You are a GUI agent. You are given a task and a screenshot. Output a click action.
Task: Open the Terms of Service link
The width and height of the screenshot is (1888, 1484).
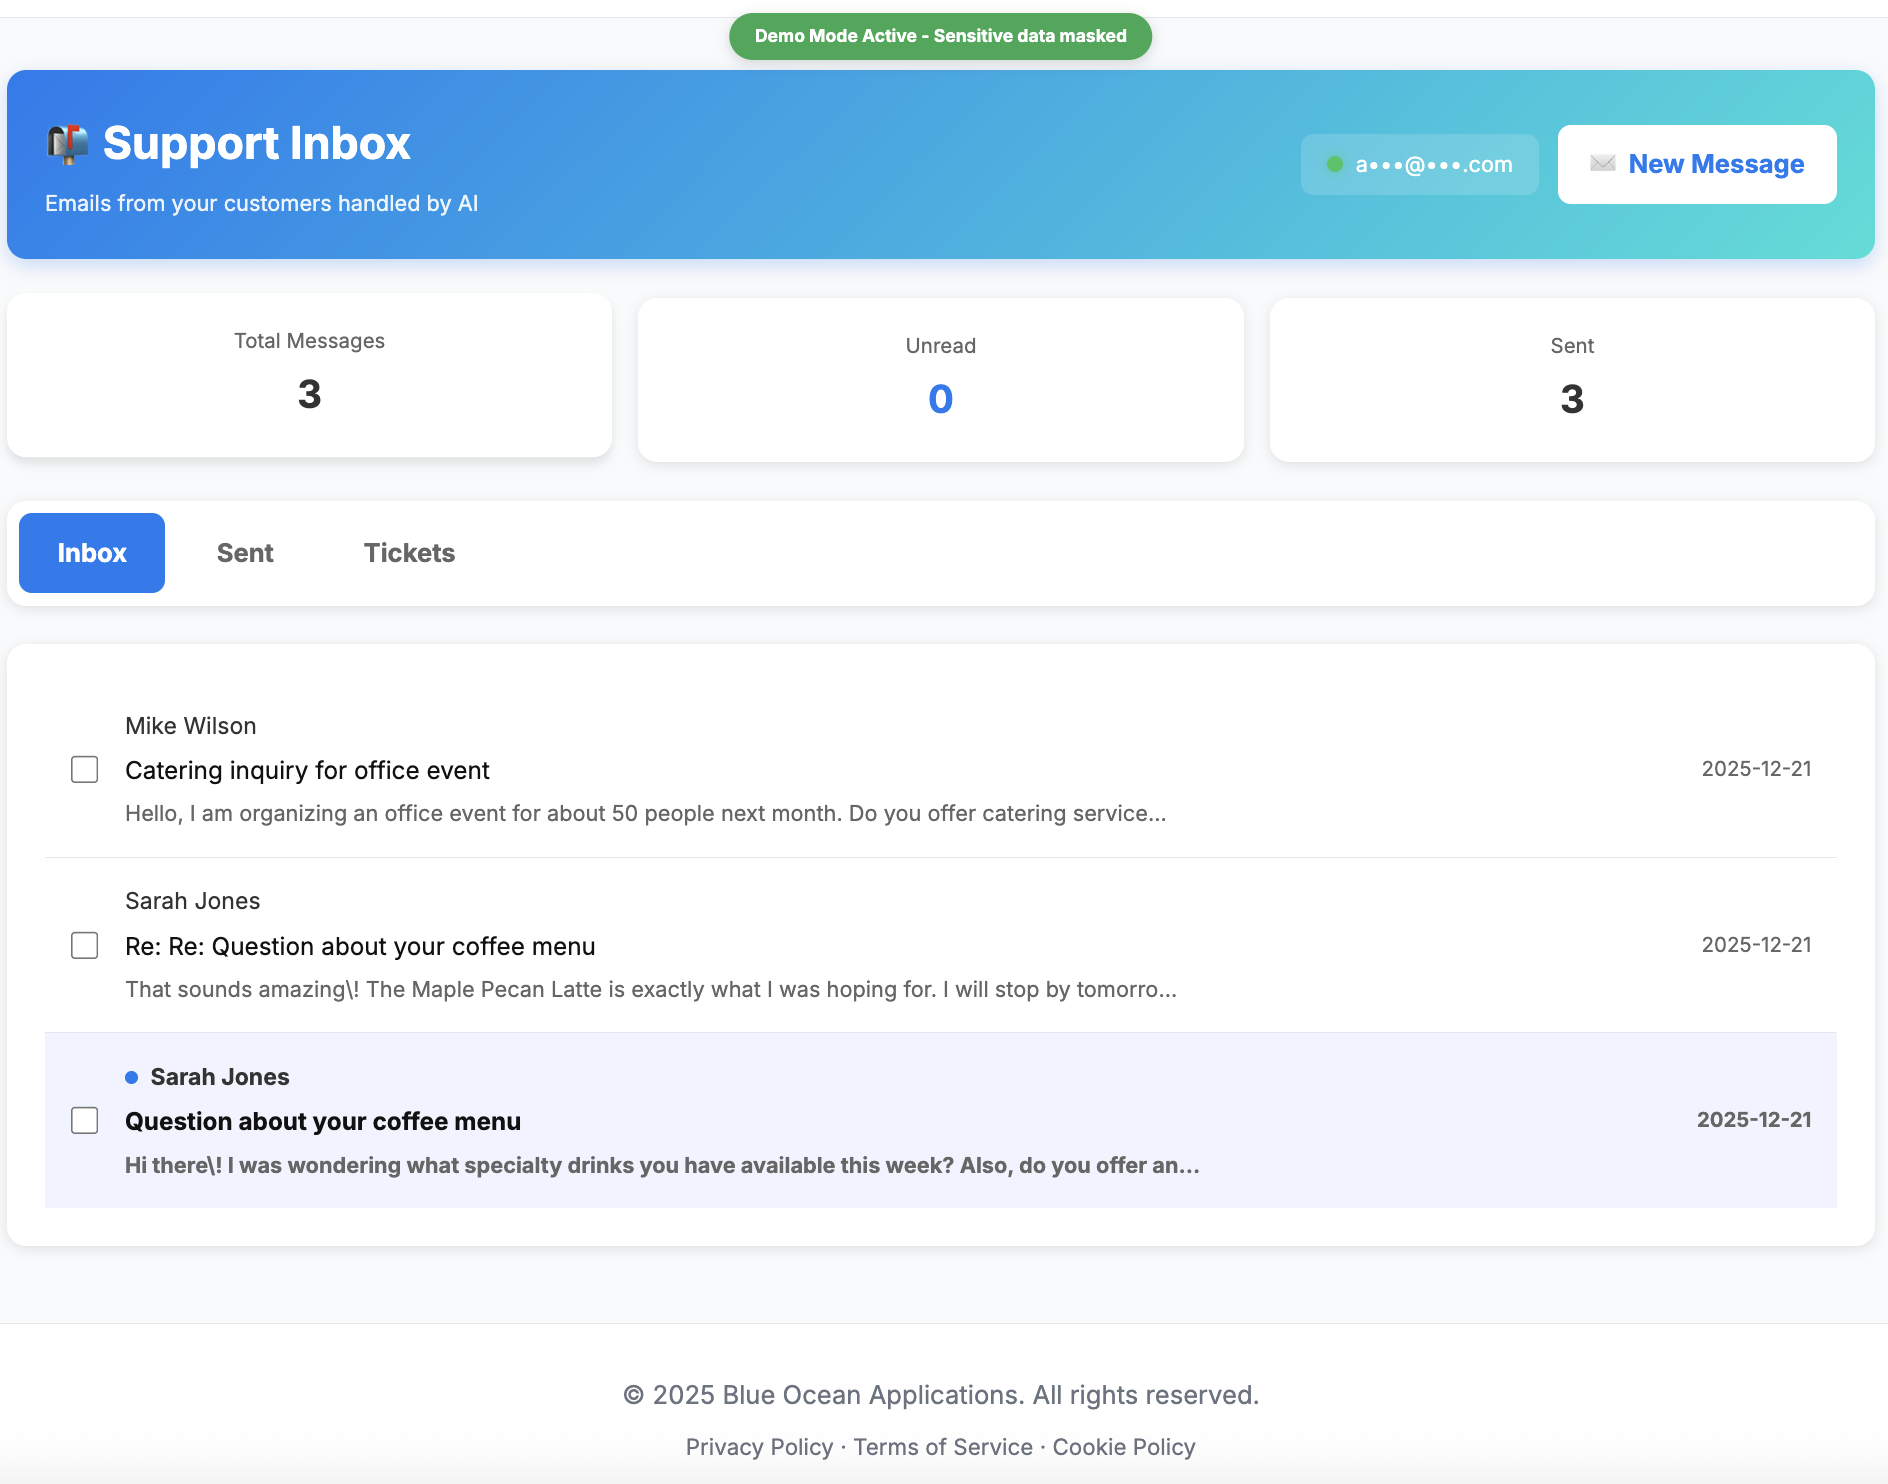(942, 1447)
